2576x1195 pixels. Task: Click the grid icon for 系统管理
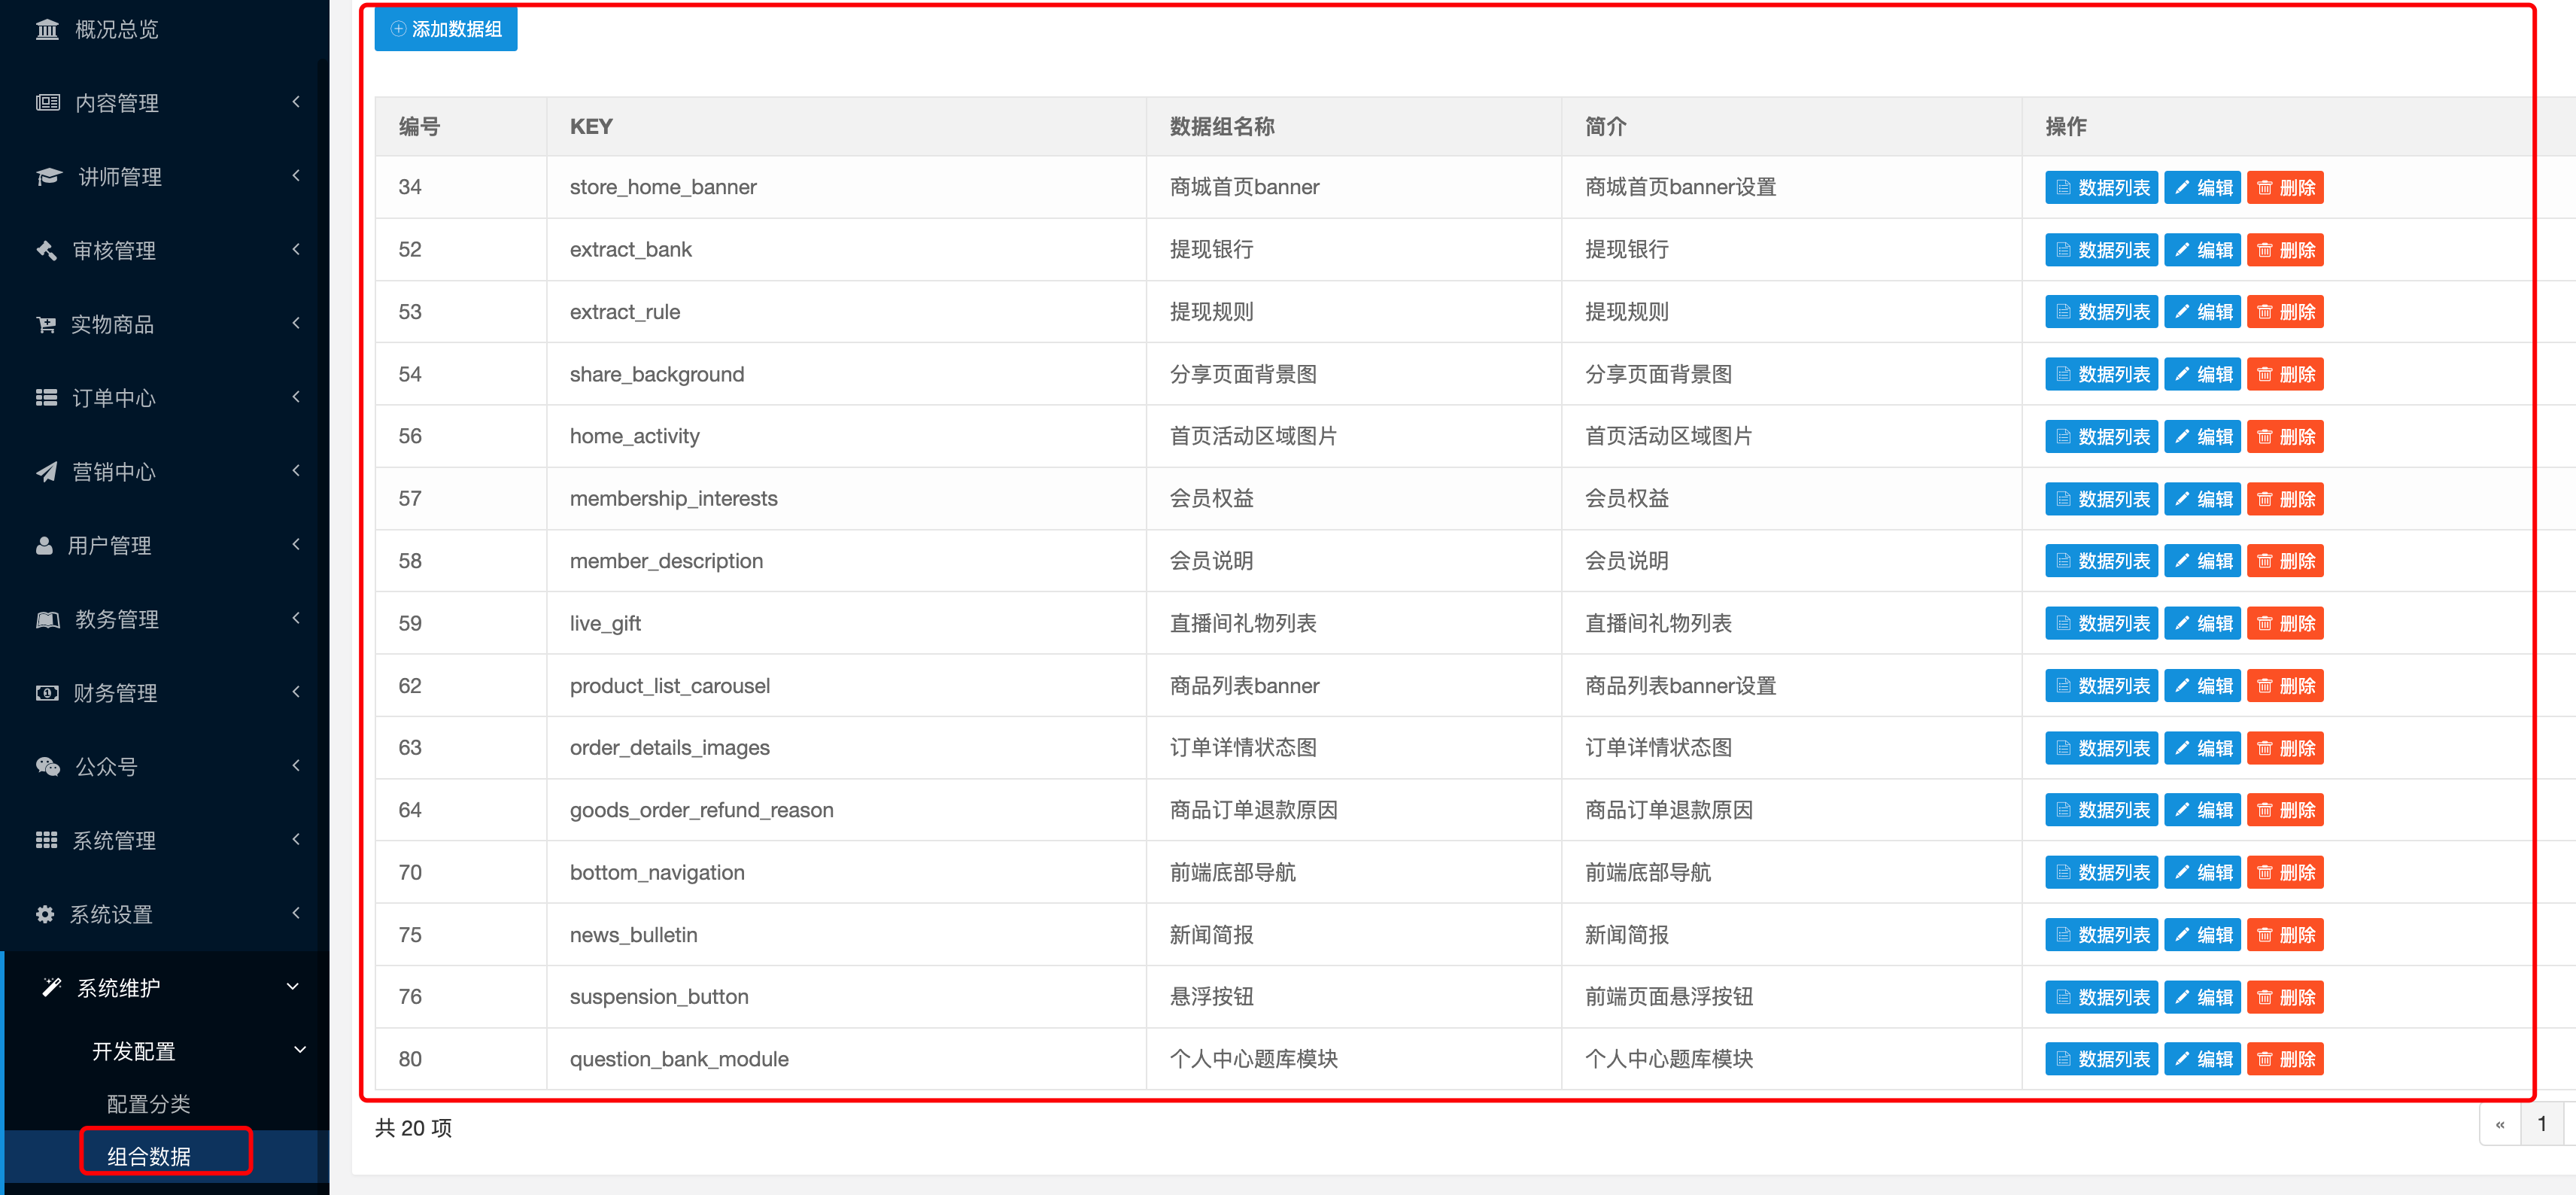pyautogui.click(x=46, y=841)
